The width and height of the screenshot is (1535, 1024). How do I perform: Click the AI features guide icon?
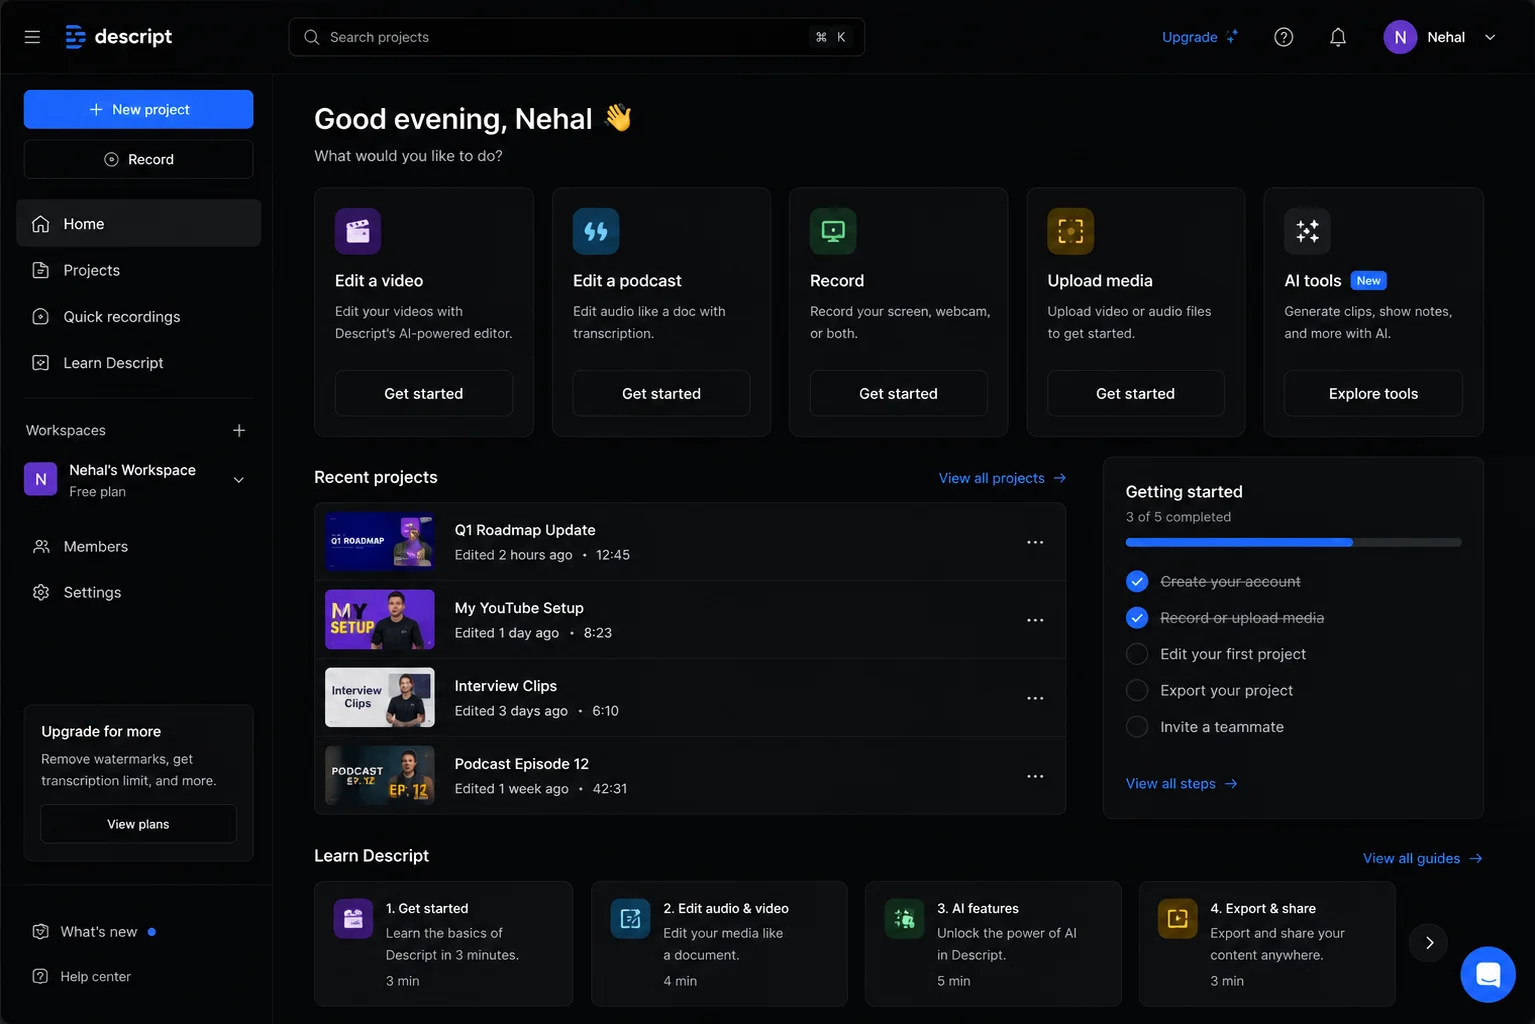904,919
